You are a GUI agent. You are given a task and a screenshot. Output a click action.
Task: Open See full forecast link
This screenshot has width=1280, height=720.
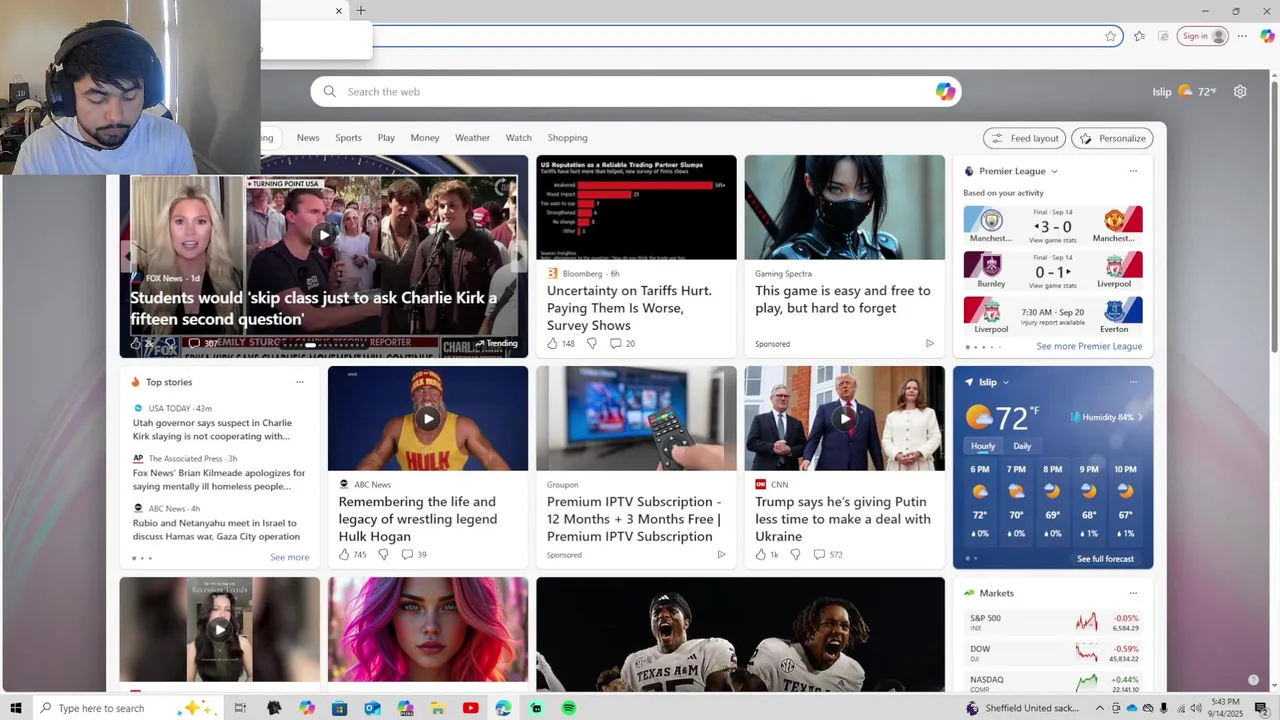click(x=1105, y=559)
